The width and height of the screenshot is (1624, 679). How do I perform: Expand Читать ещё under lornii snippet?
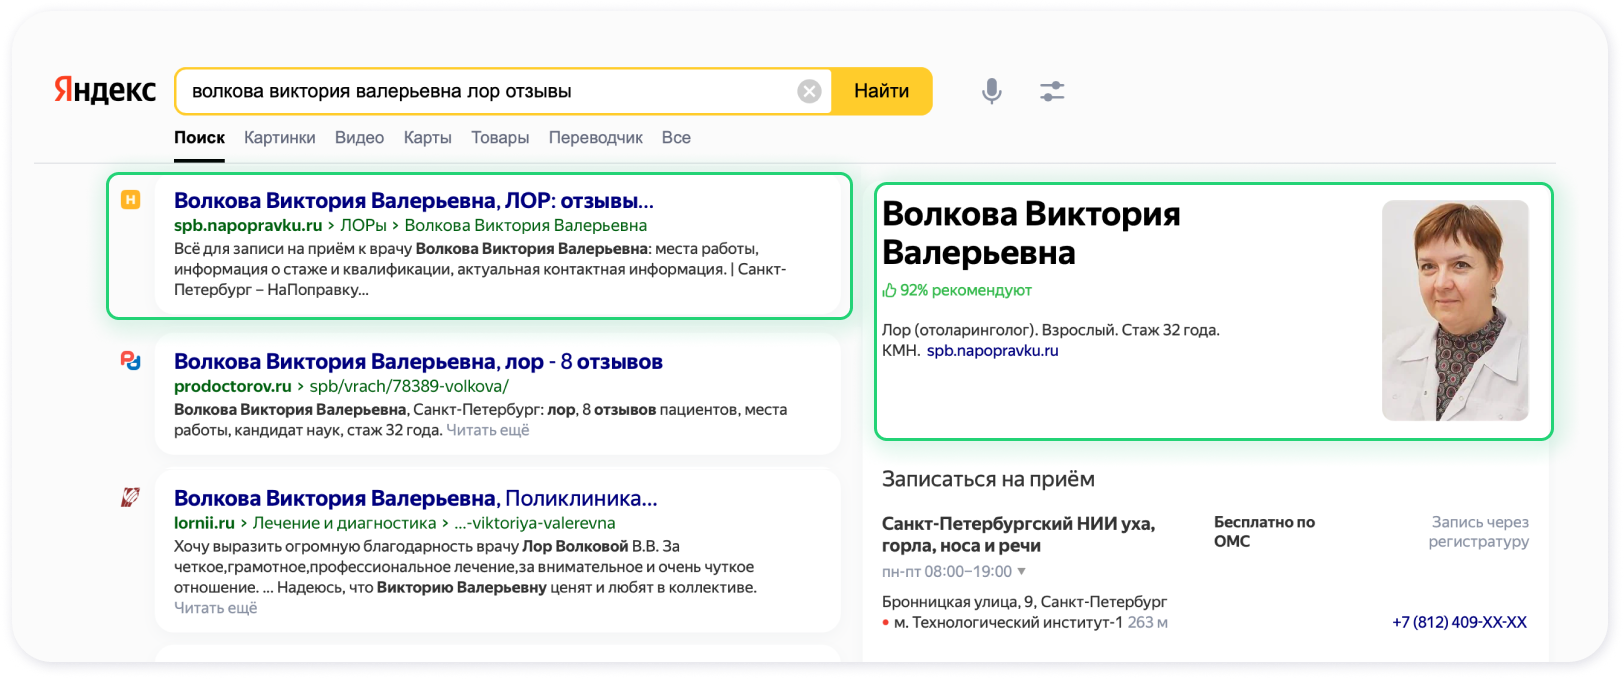216,608
